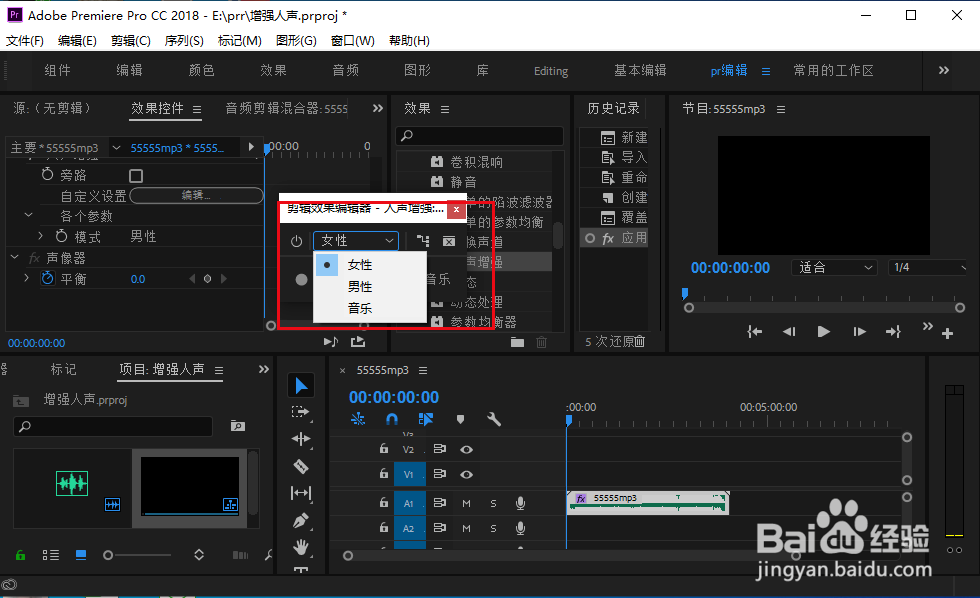Viewport: 980px width, 598px height.
Task: Play the sequence in Program monitor
Action: [824, 332]
